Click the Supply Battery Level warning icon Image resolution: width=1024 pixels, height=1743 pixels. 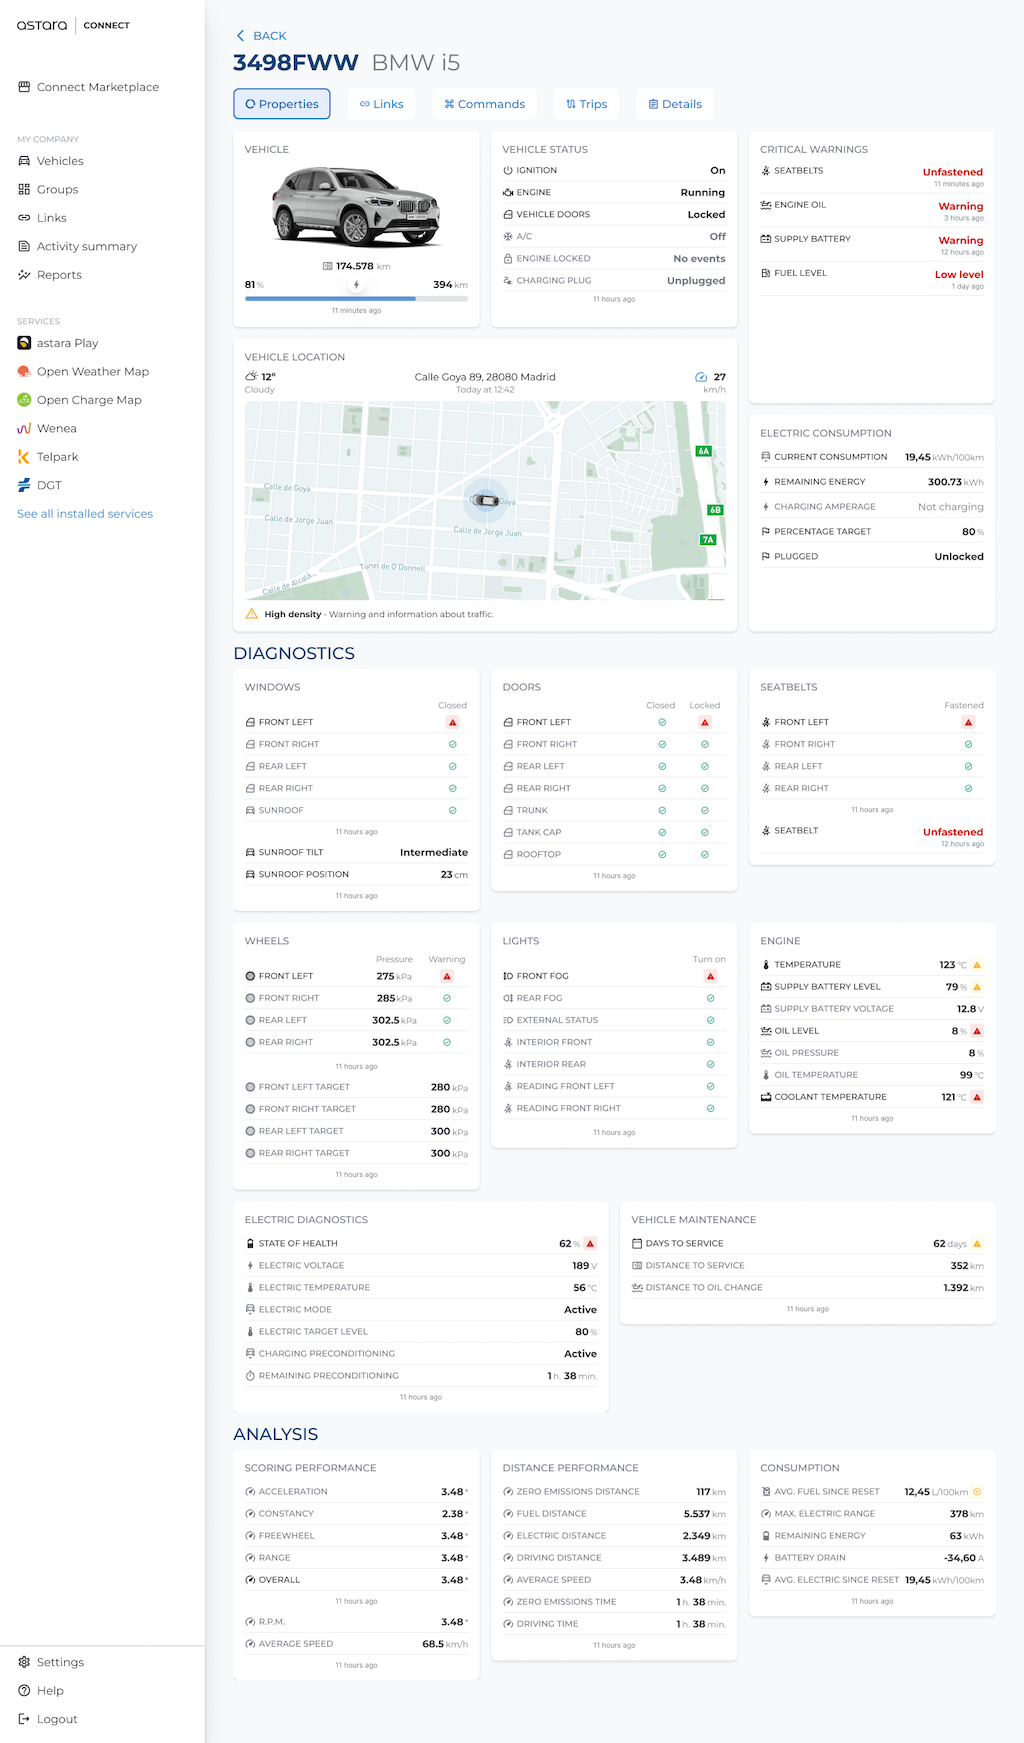click(x=977, y=987)
